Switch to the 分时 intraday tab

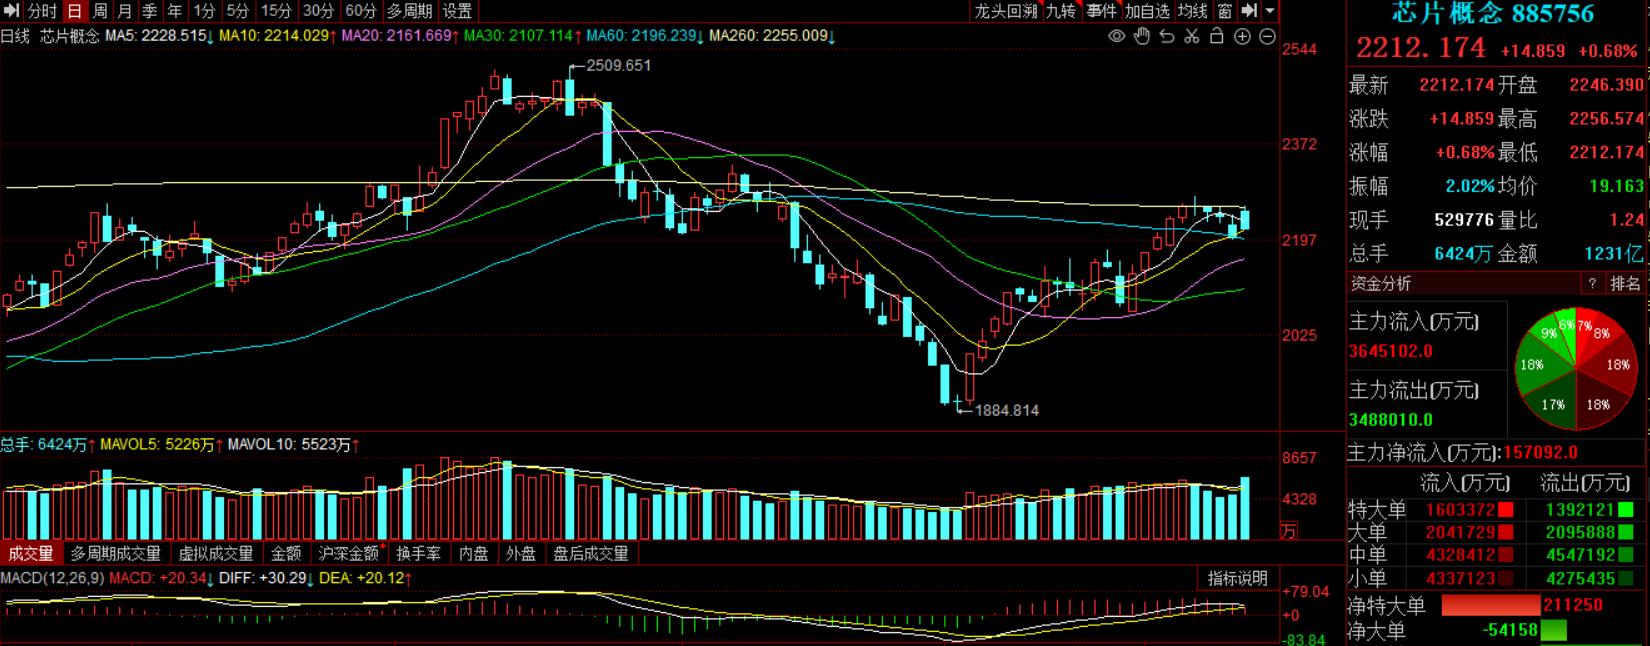(x=42, y=11)
